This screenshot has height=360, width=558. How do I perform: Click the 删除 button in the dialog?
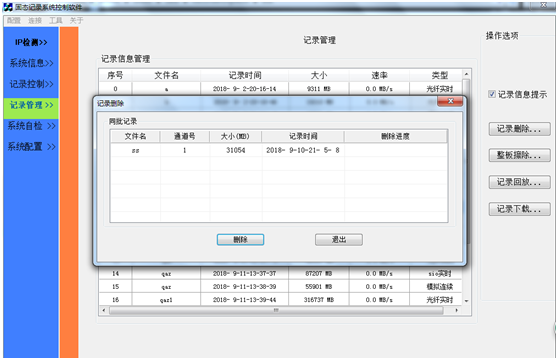coord(240,240)
